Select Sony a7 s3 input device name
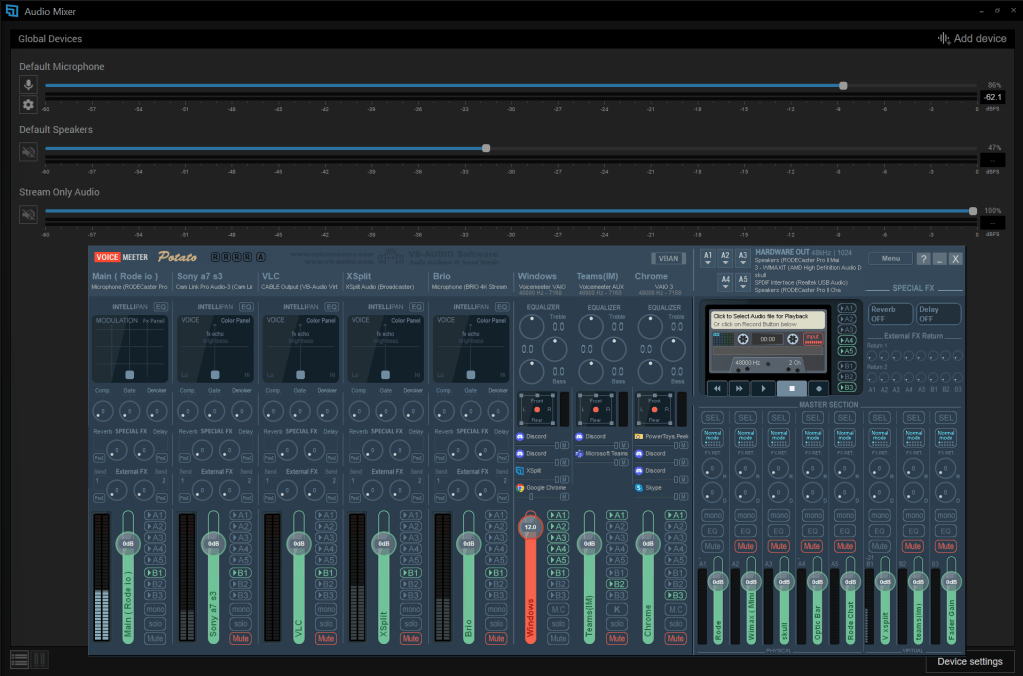Screen dimensions: 1023x676 214,286
